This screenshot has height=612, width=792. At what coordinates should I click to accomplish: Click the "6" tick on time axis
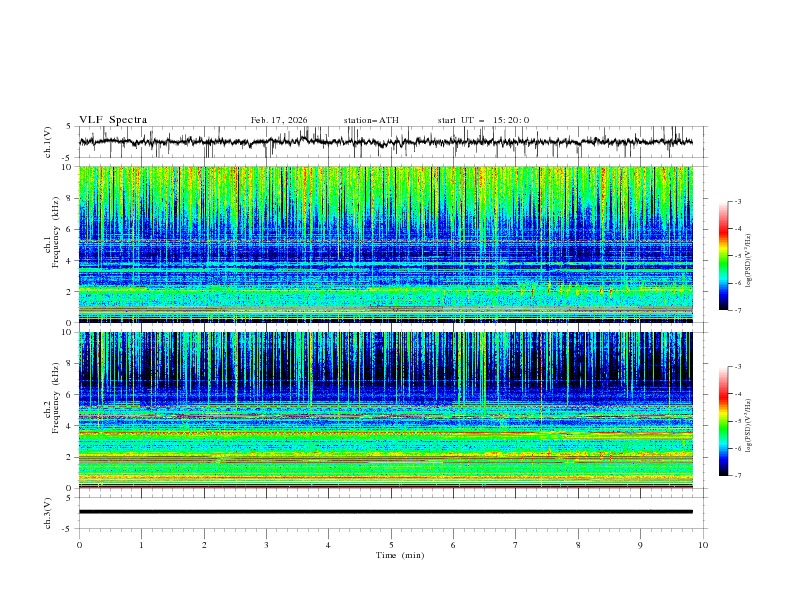pos(453,545)
